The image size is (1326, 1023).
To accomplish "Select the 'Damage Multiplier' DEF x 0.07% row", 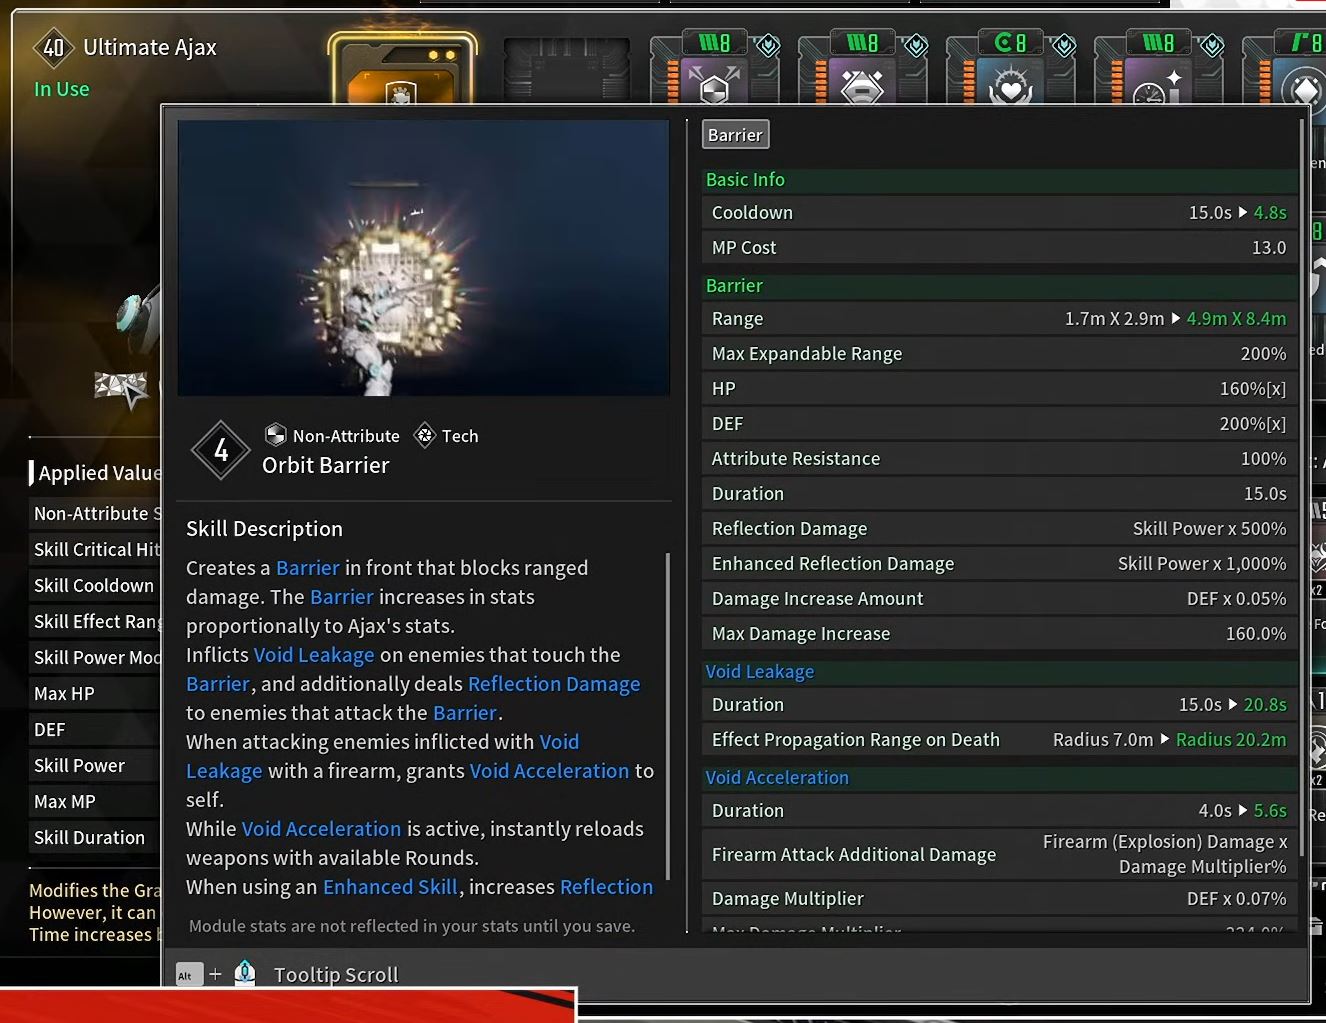I will click(999, 899).
